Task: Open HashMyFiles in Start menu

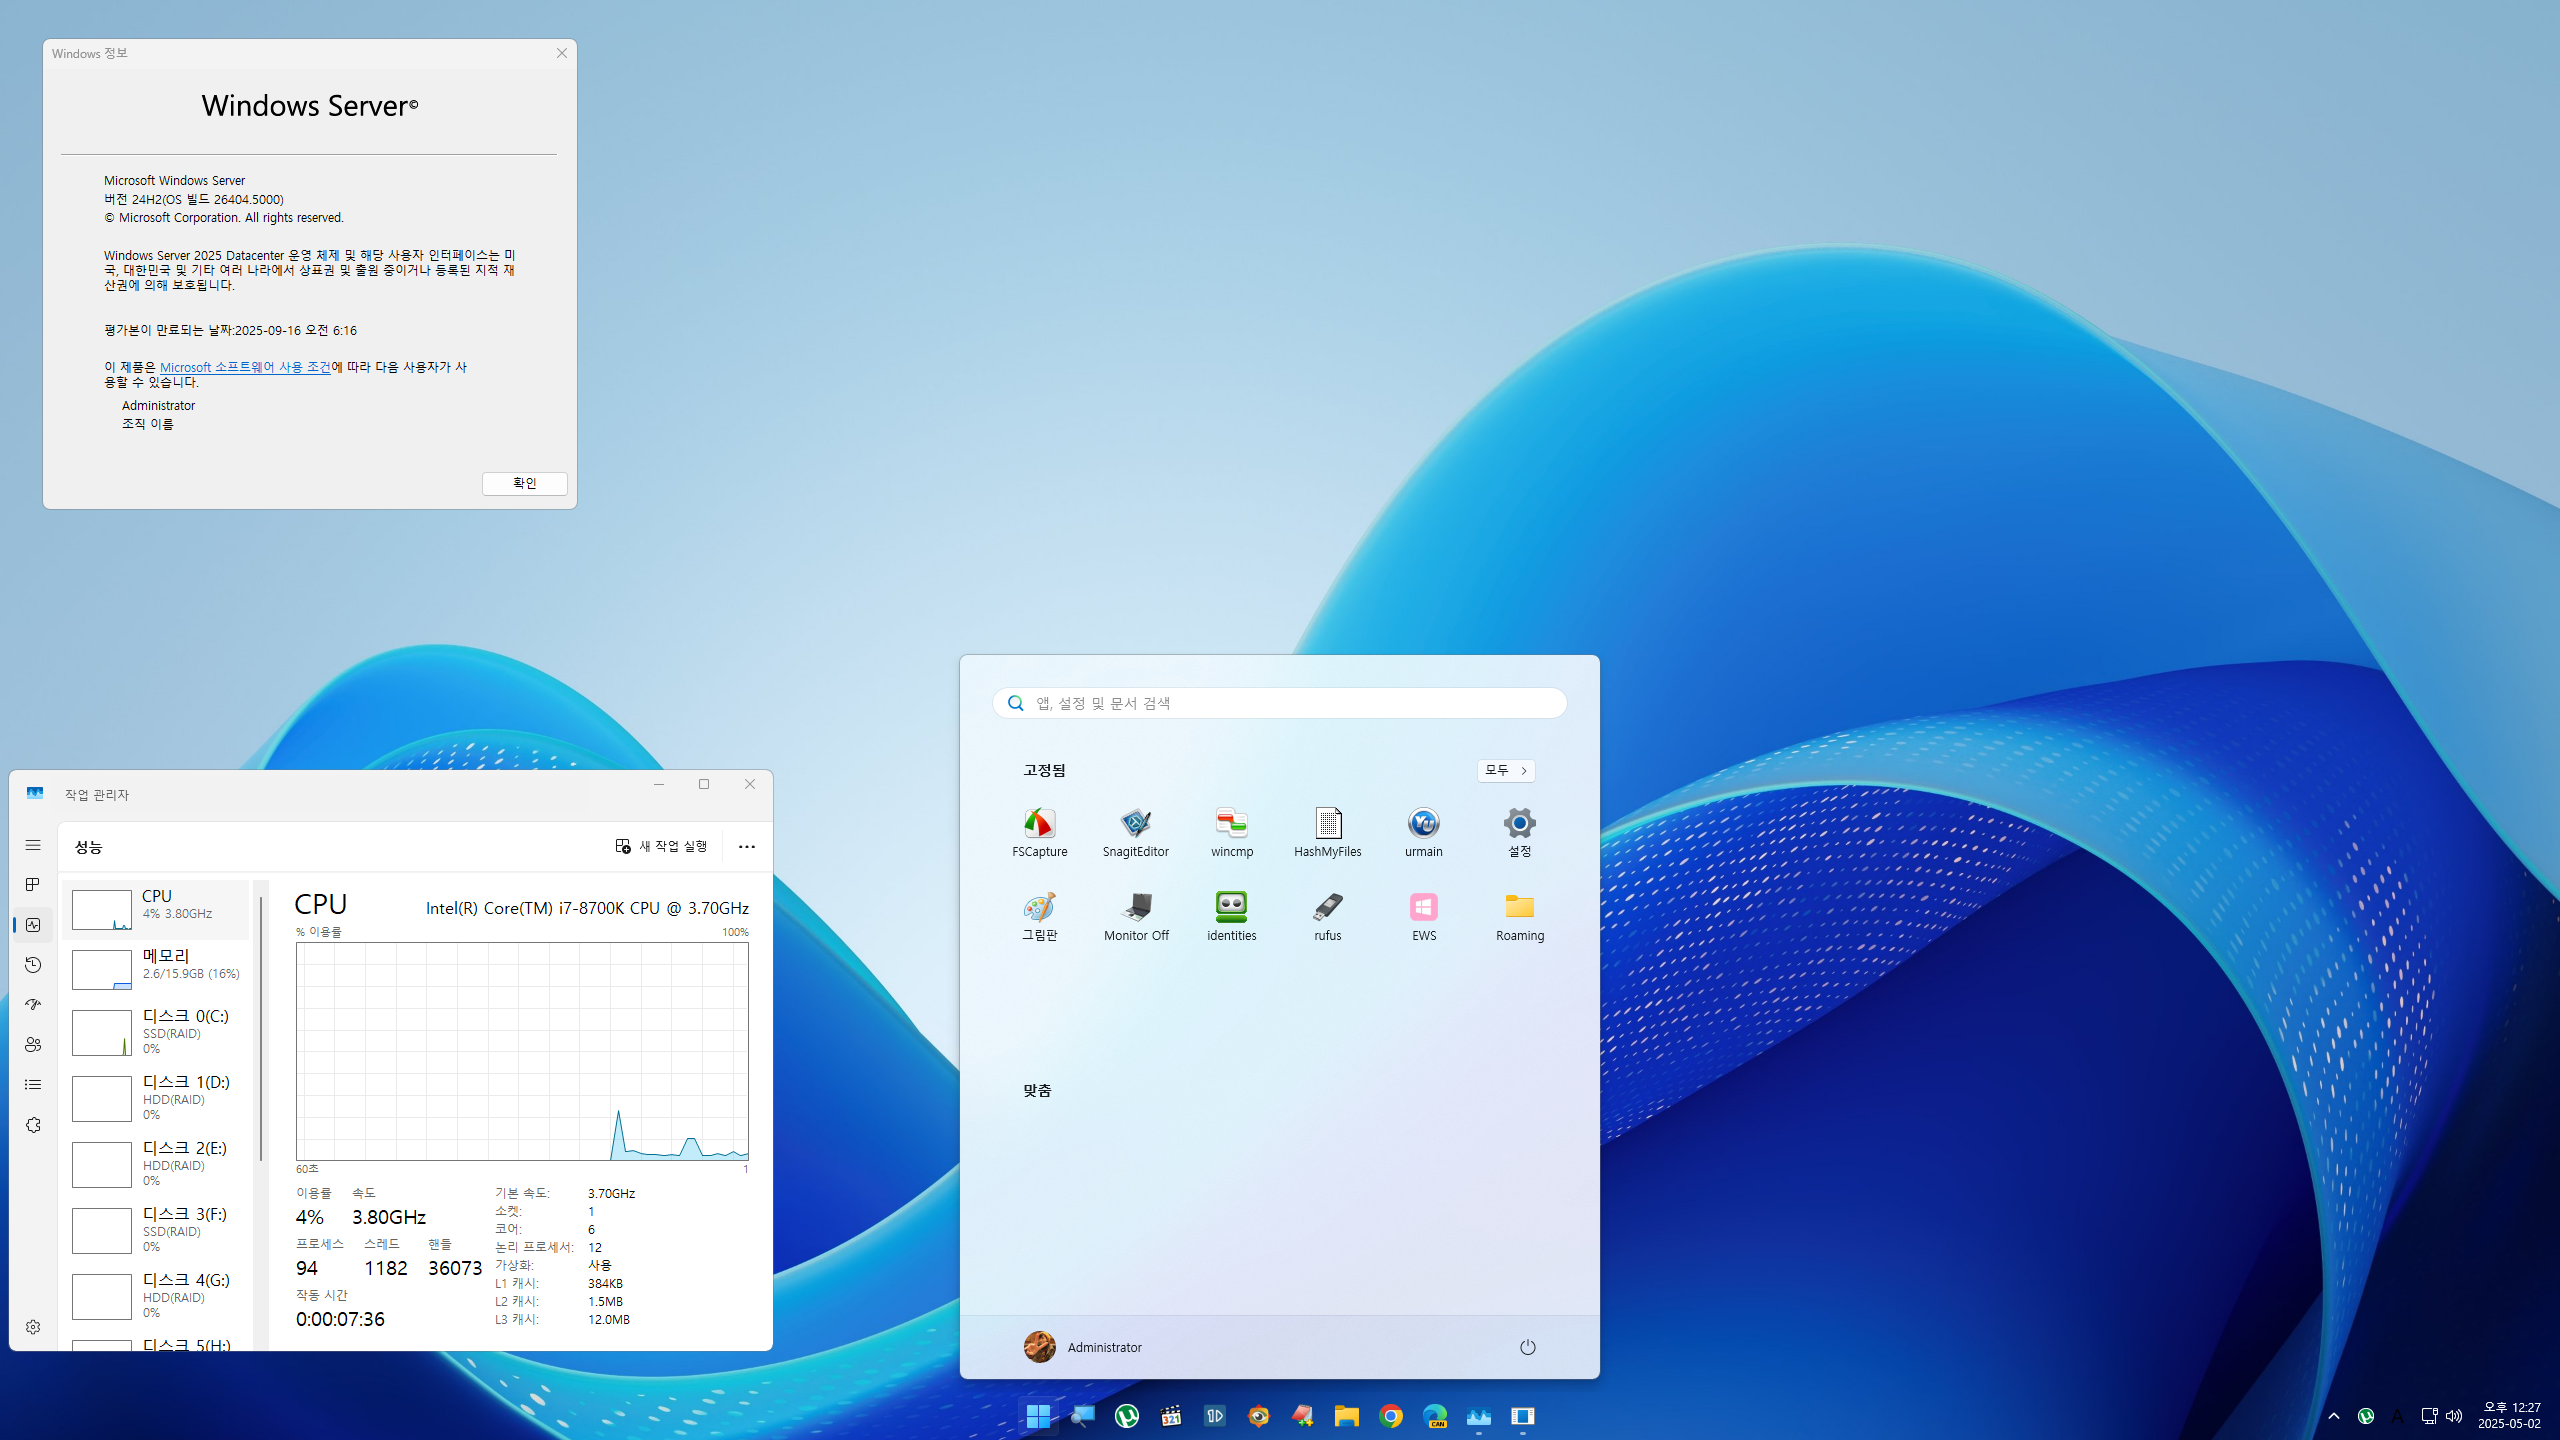Action: coord(1327,832)
